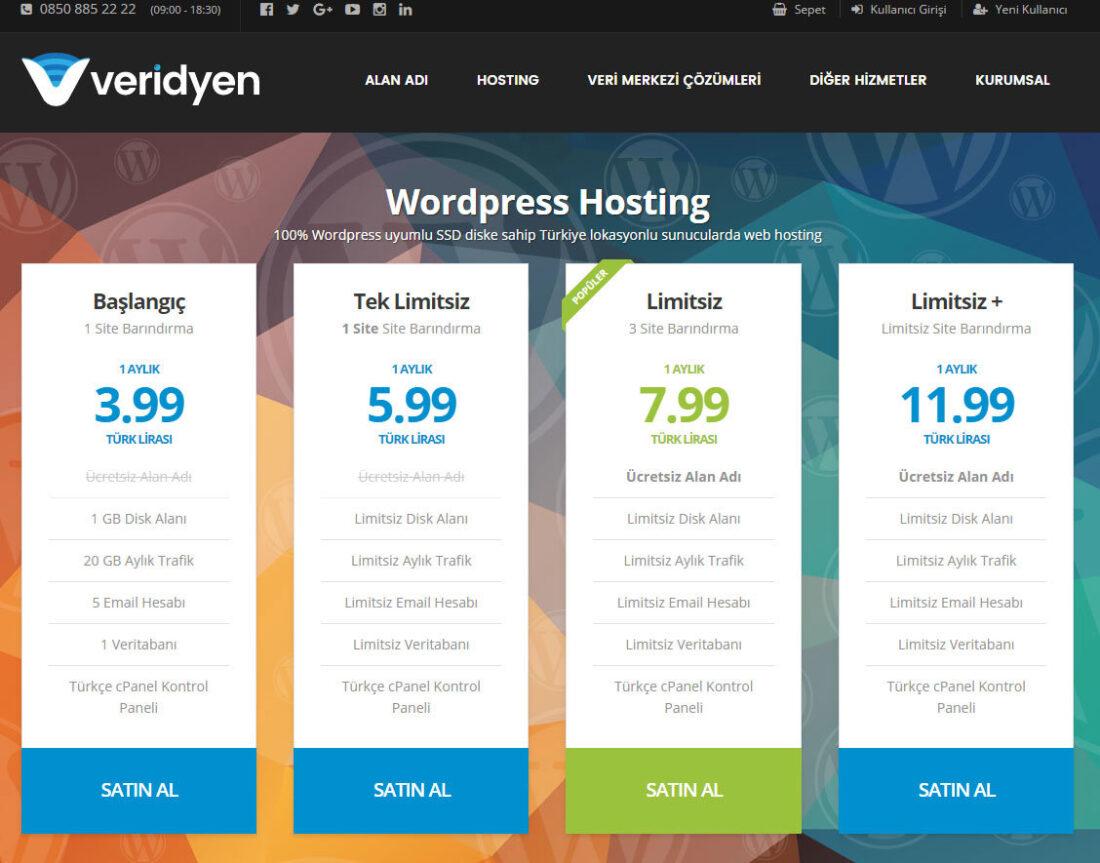Open the YouTube social icon
Image resolution: width=1100 pixels, height=863 pixels.
352,10
